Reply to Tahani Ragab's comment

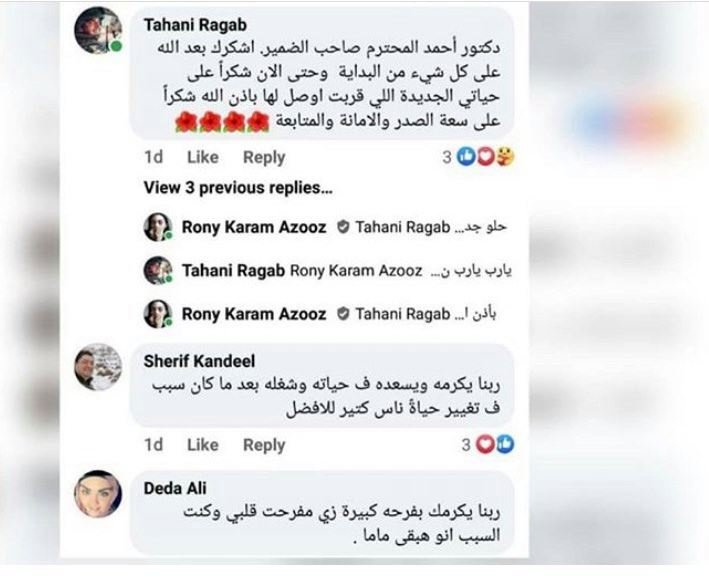(264, 157)
